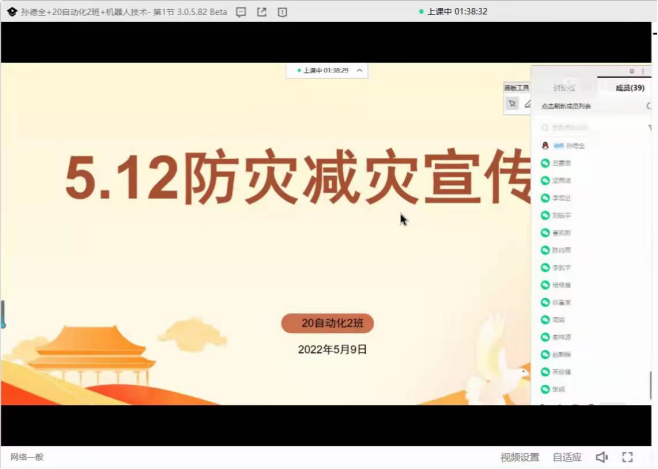Click the share/export icon in title bar

[262, 12]
